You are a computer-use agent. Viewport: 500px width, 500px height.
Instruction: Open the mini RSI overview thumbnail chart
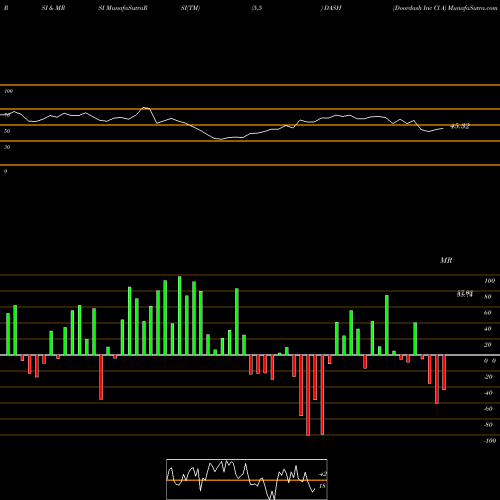pos(247,479)
